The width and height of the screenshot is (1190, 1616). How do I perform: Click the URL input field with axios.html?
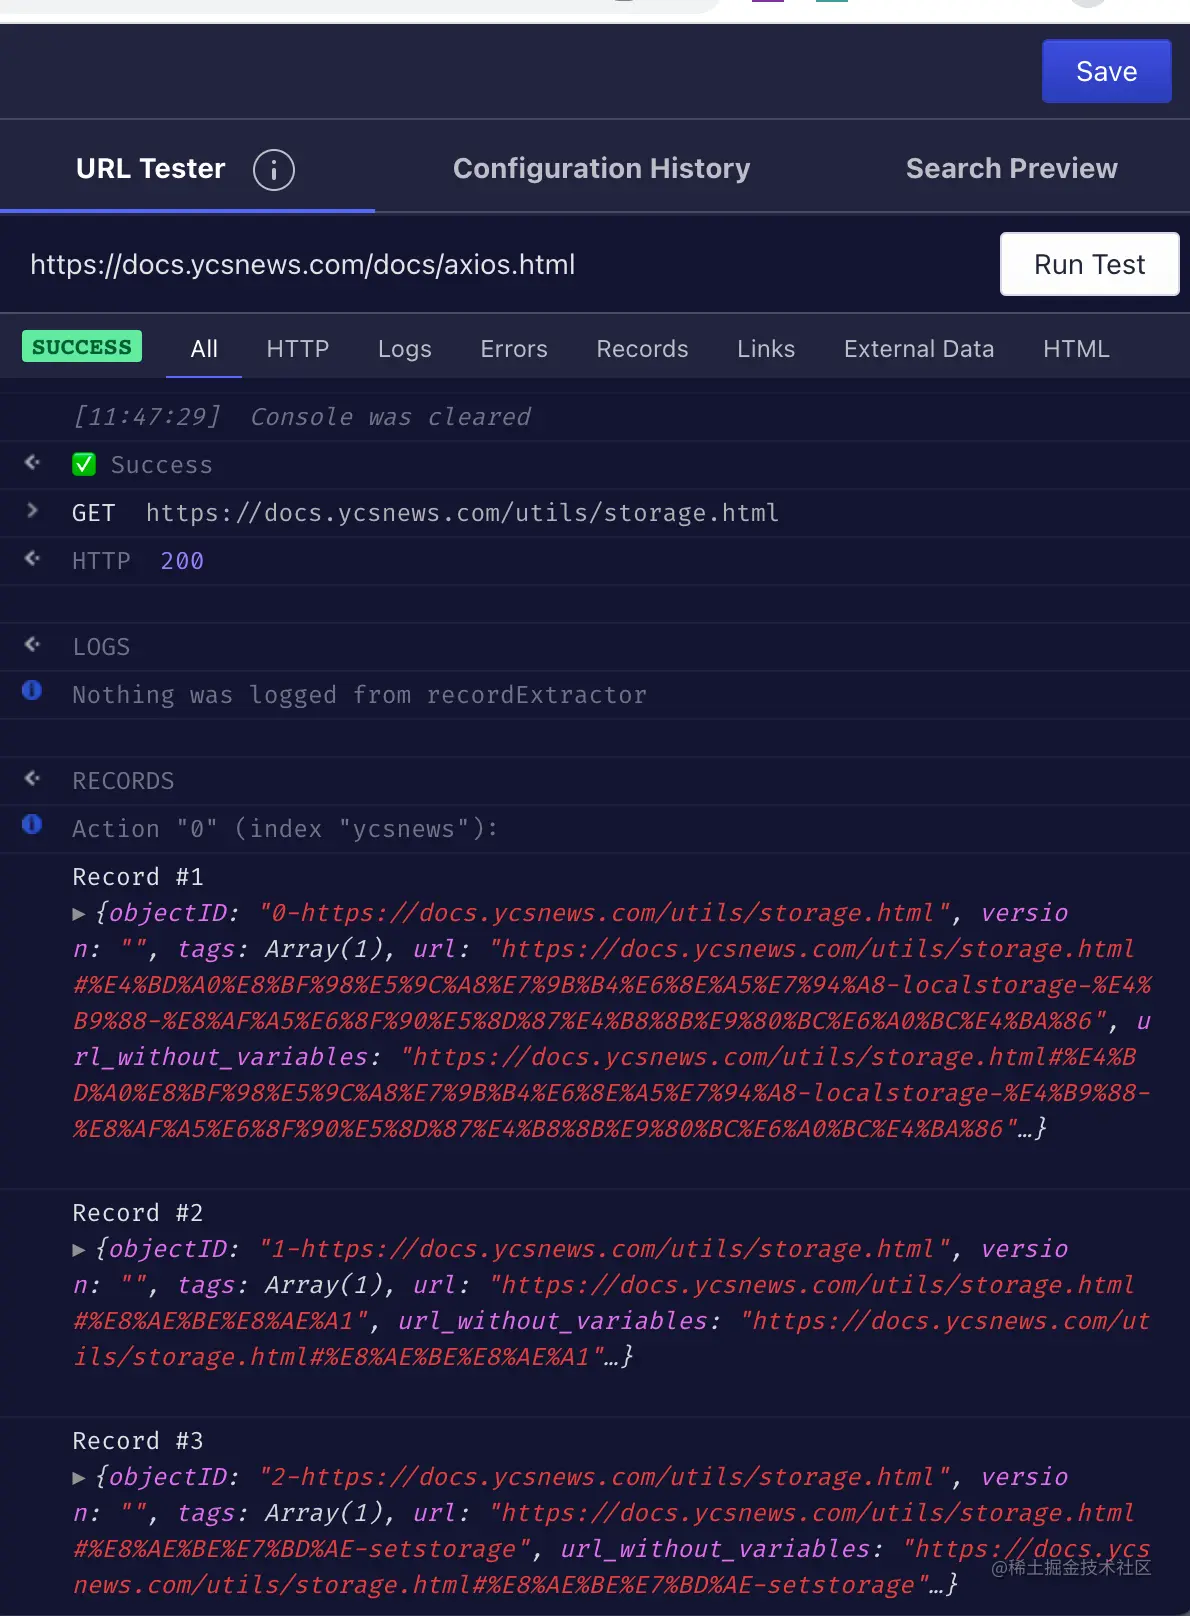pos(500,265)
